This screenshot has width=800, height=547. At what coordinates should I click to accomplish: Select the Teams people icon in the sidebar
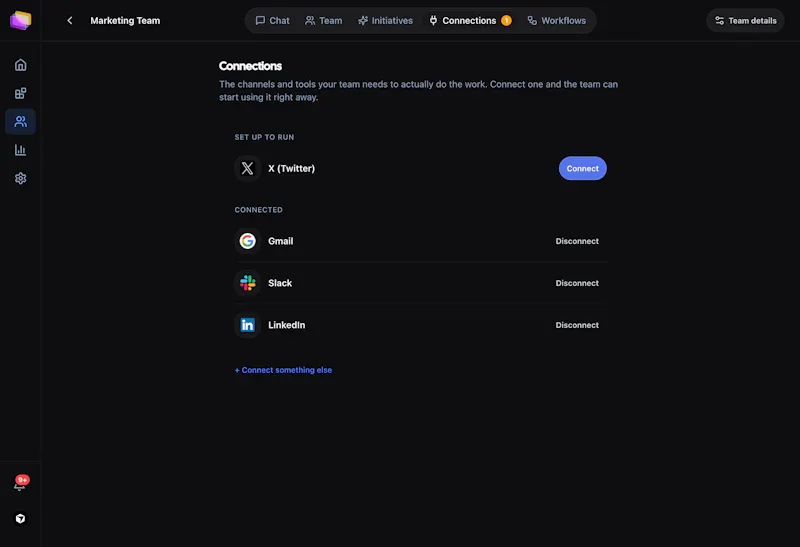(20, 121)
